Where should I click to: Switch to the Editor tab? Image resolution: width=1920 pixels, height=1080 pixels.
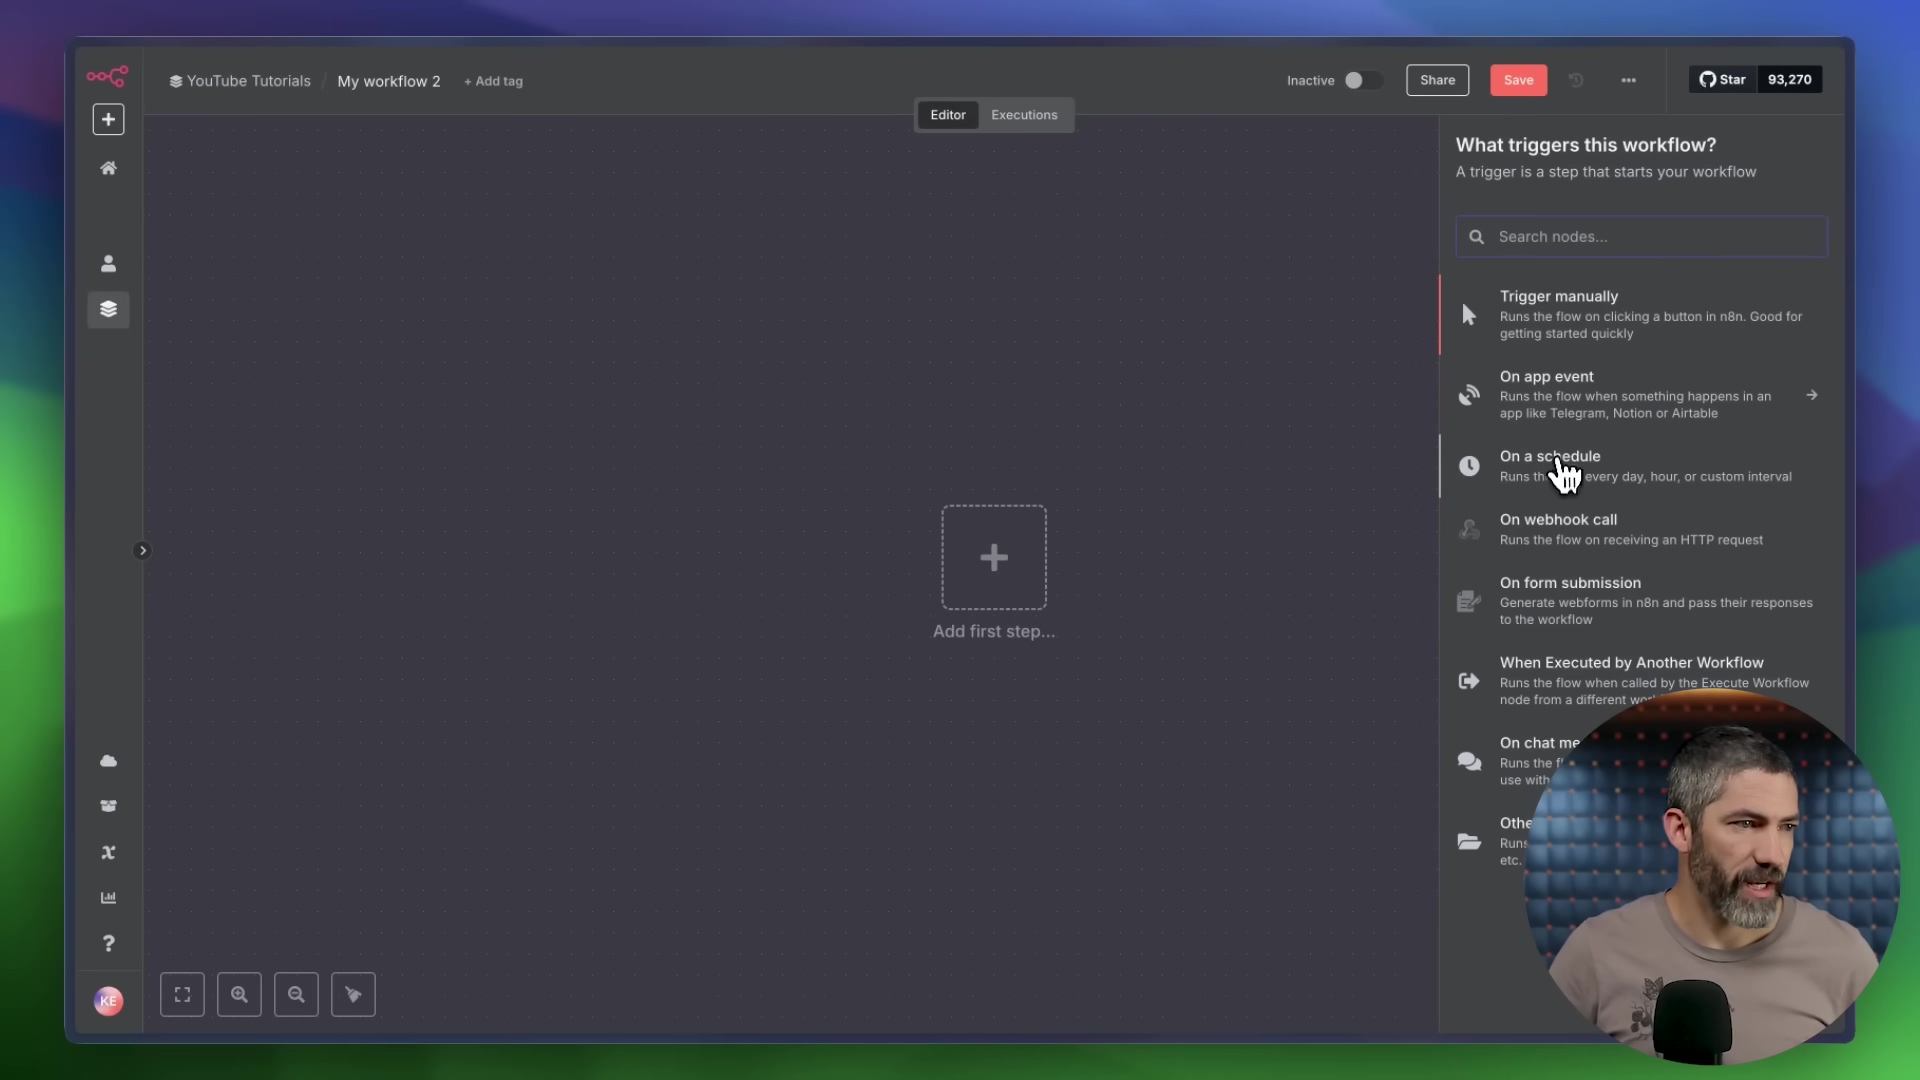coord(948,115)
